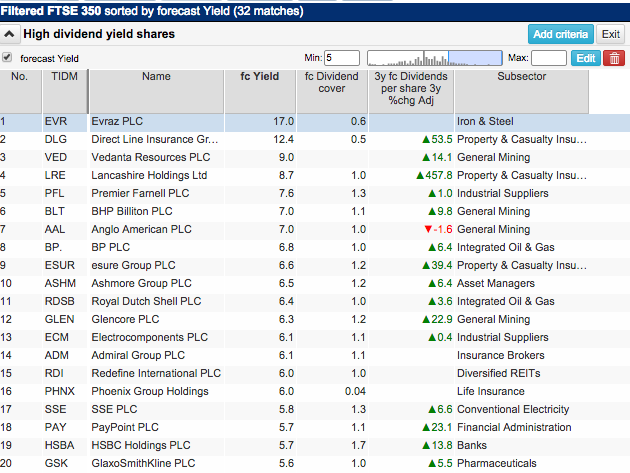This screenshot has width=630, height=473.
Task: Delete criteria with the red trash icon
Action: point(614,58)
